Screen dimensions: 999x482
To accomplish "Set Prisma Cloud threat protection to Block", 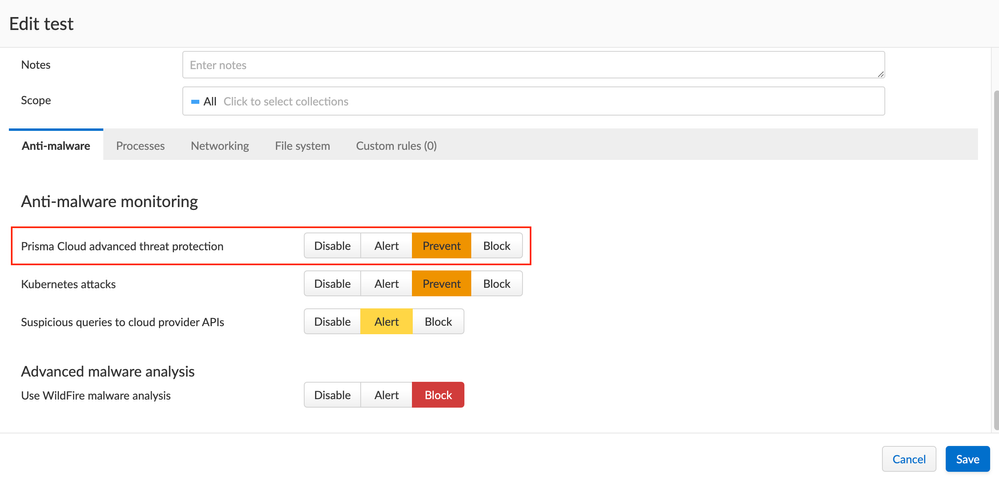I will 496,246.
